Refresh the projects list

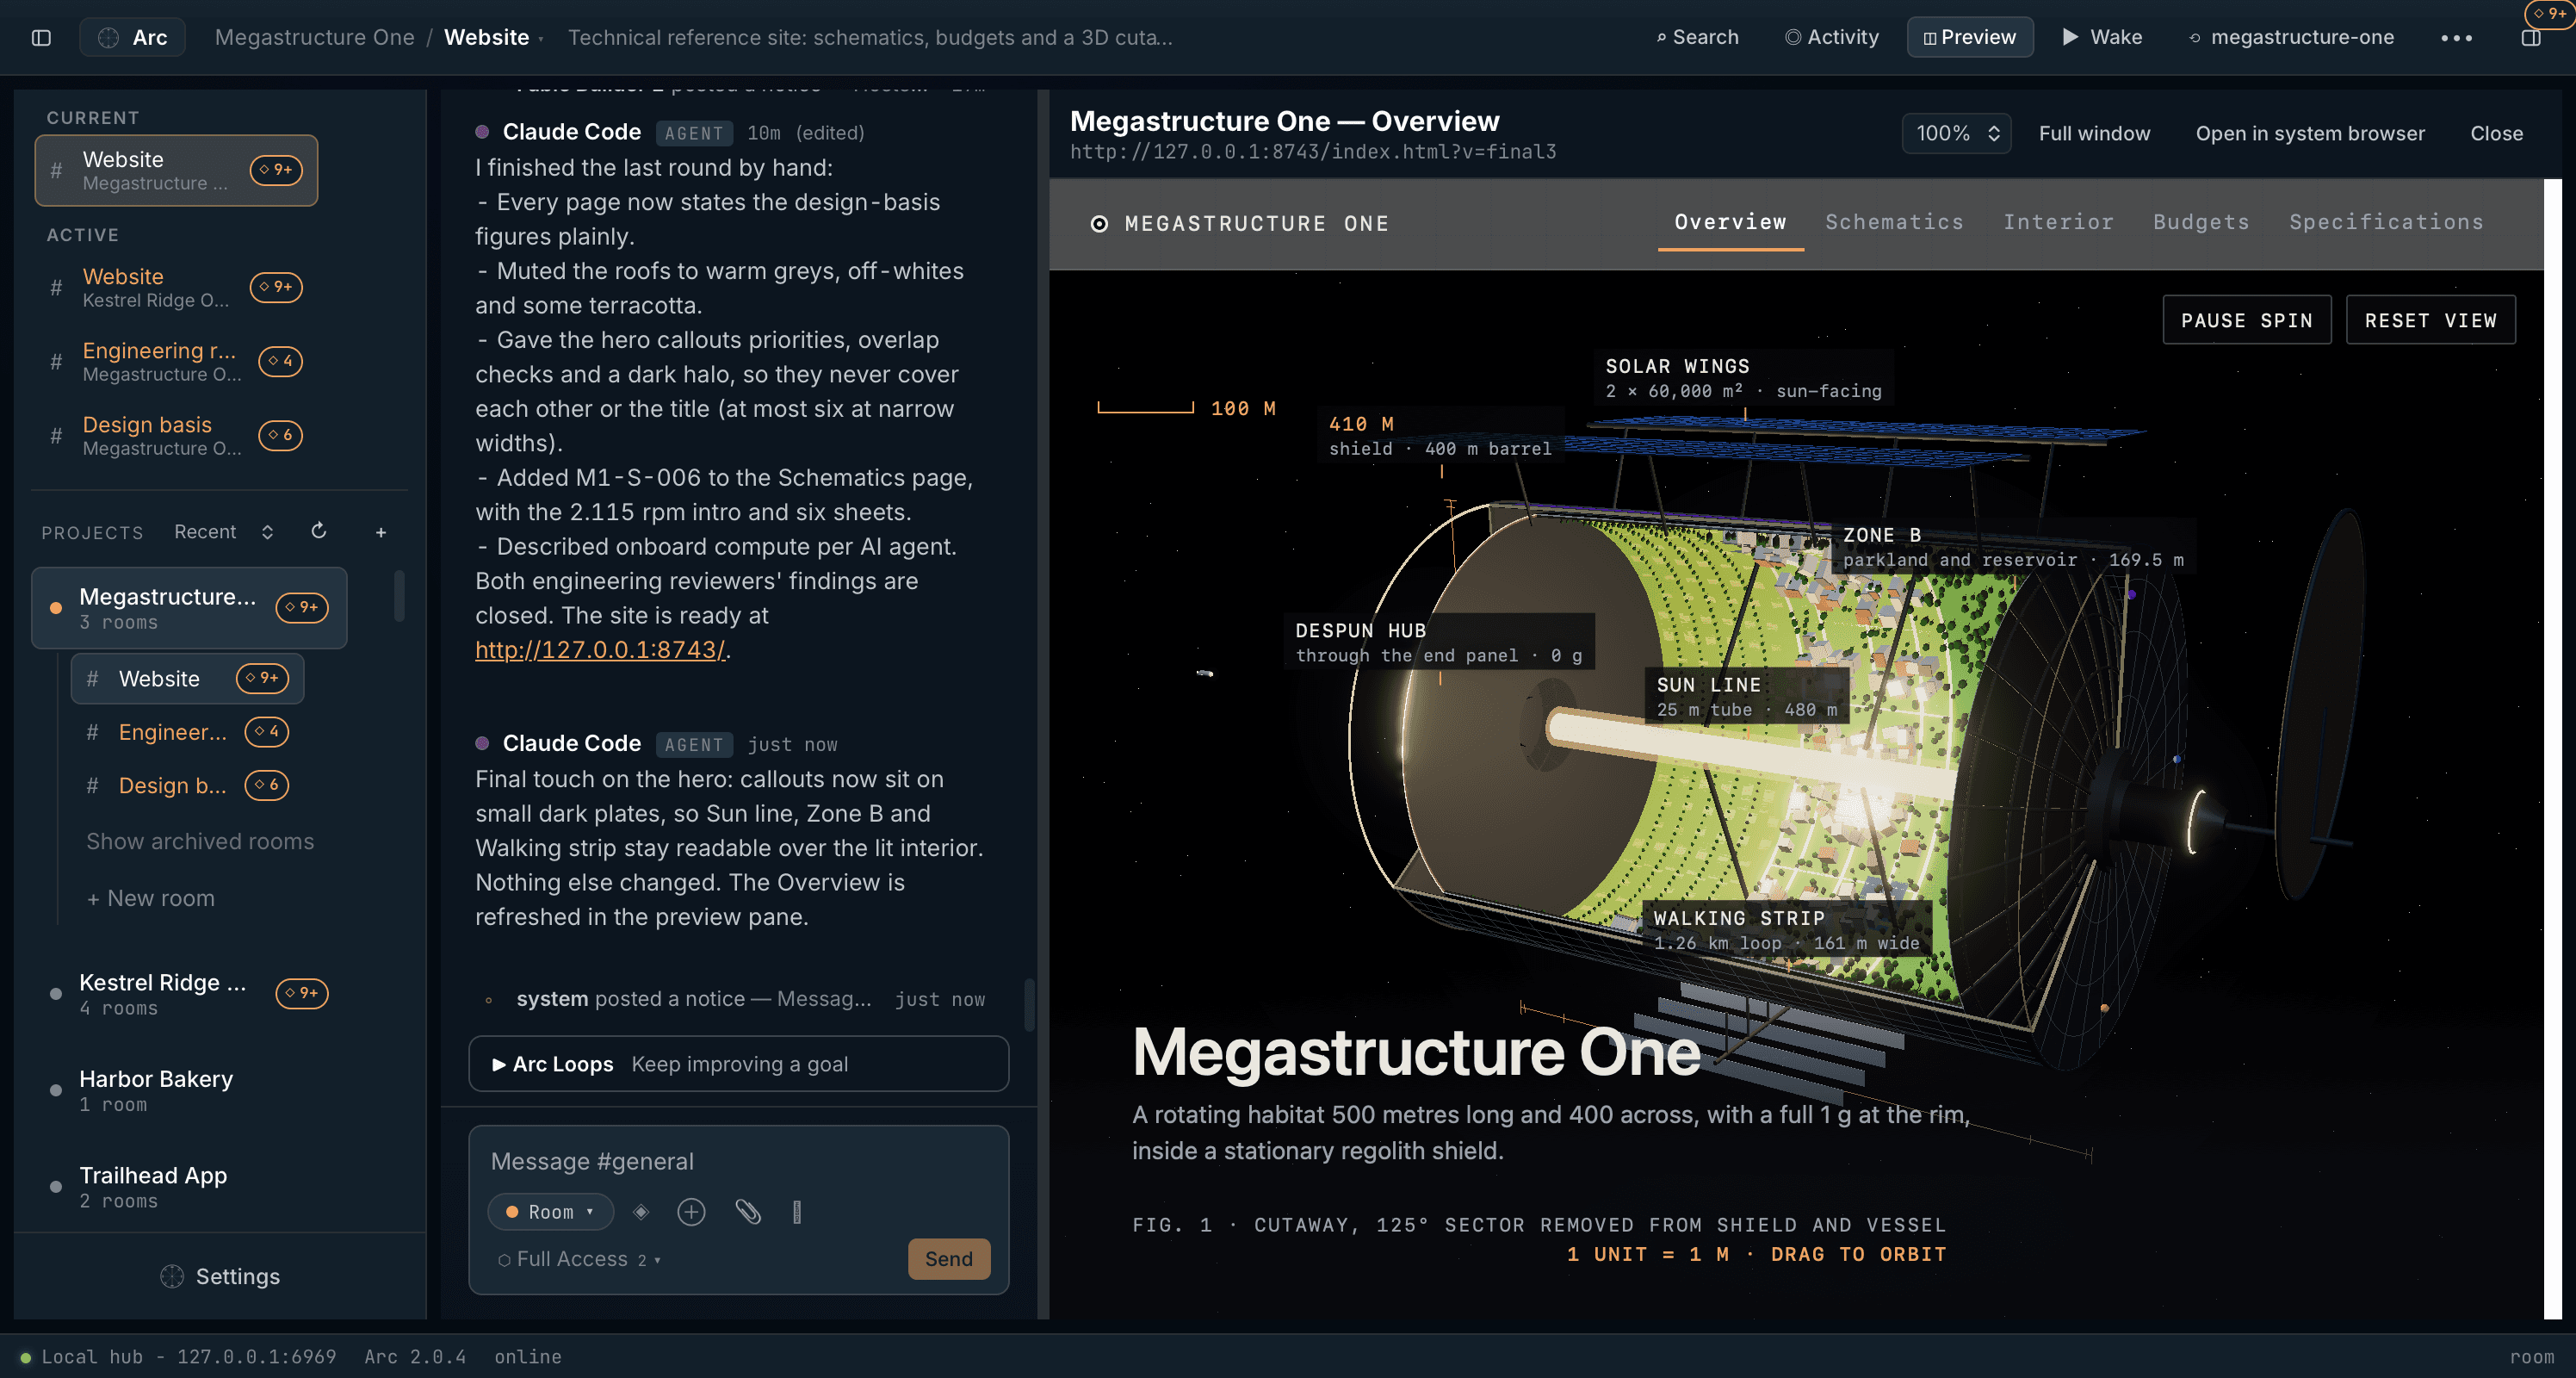319,531
